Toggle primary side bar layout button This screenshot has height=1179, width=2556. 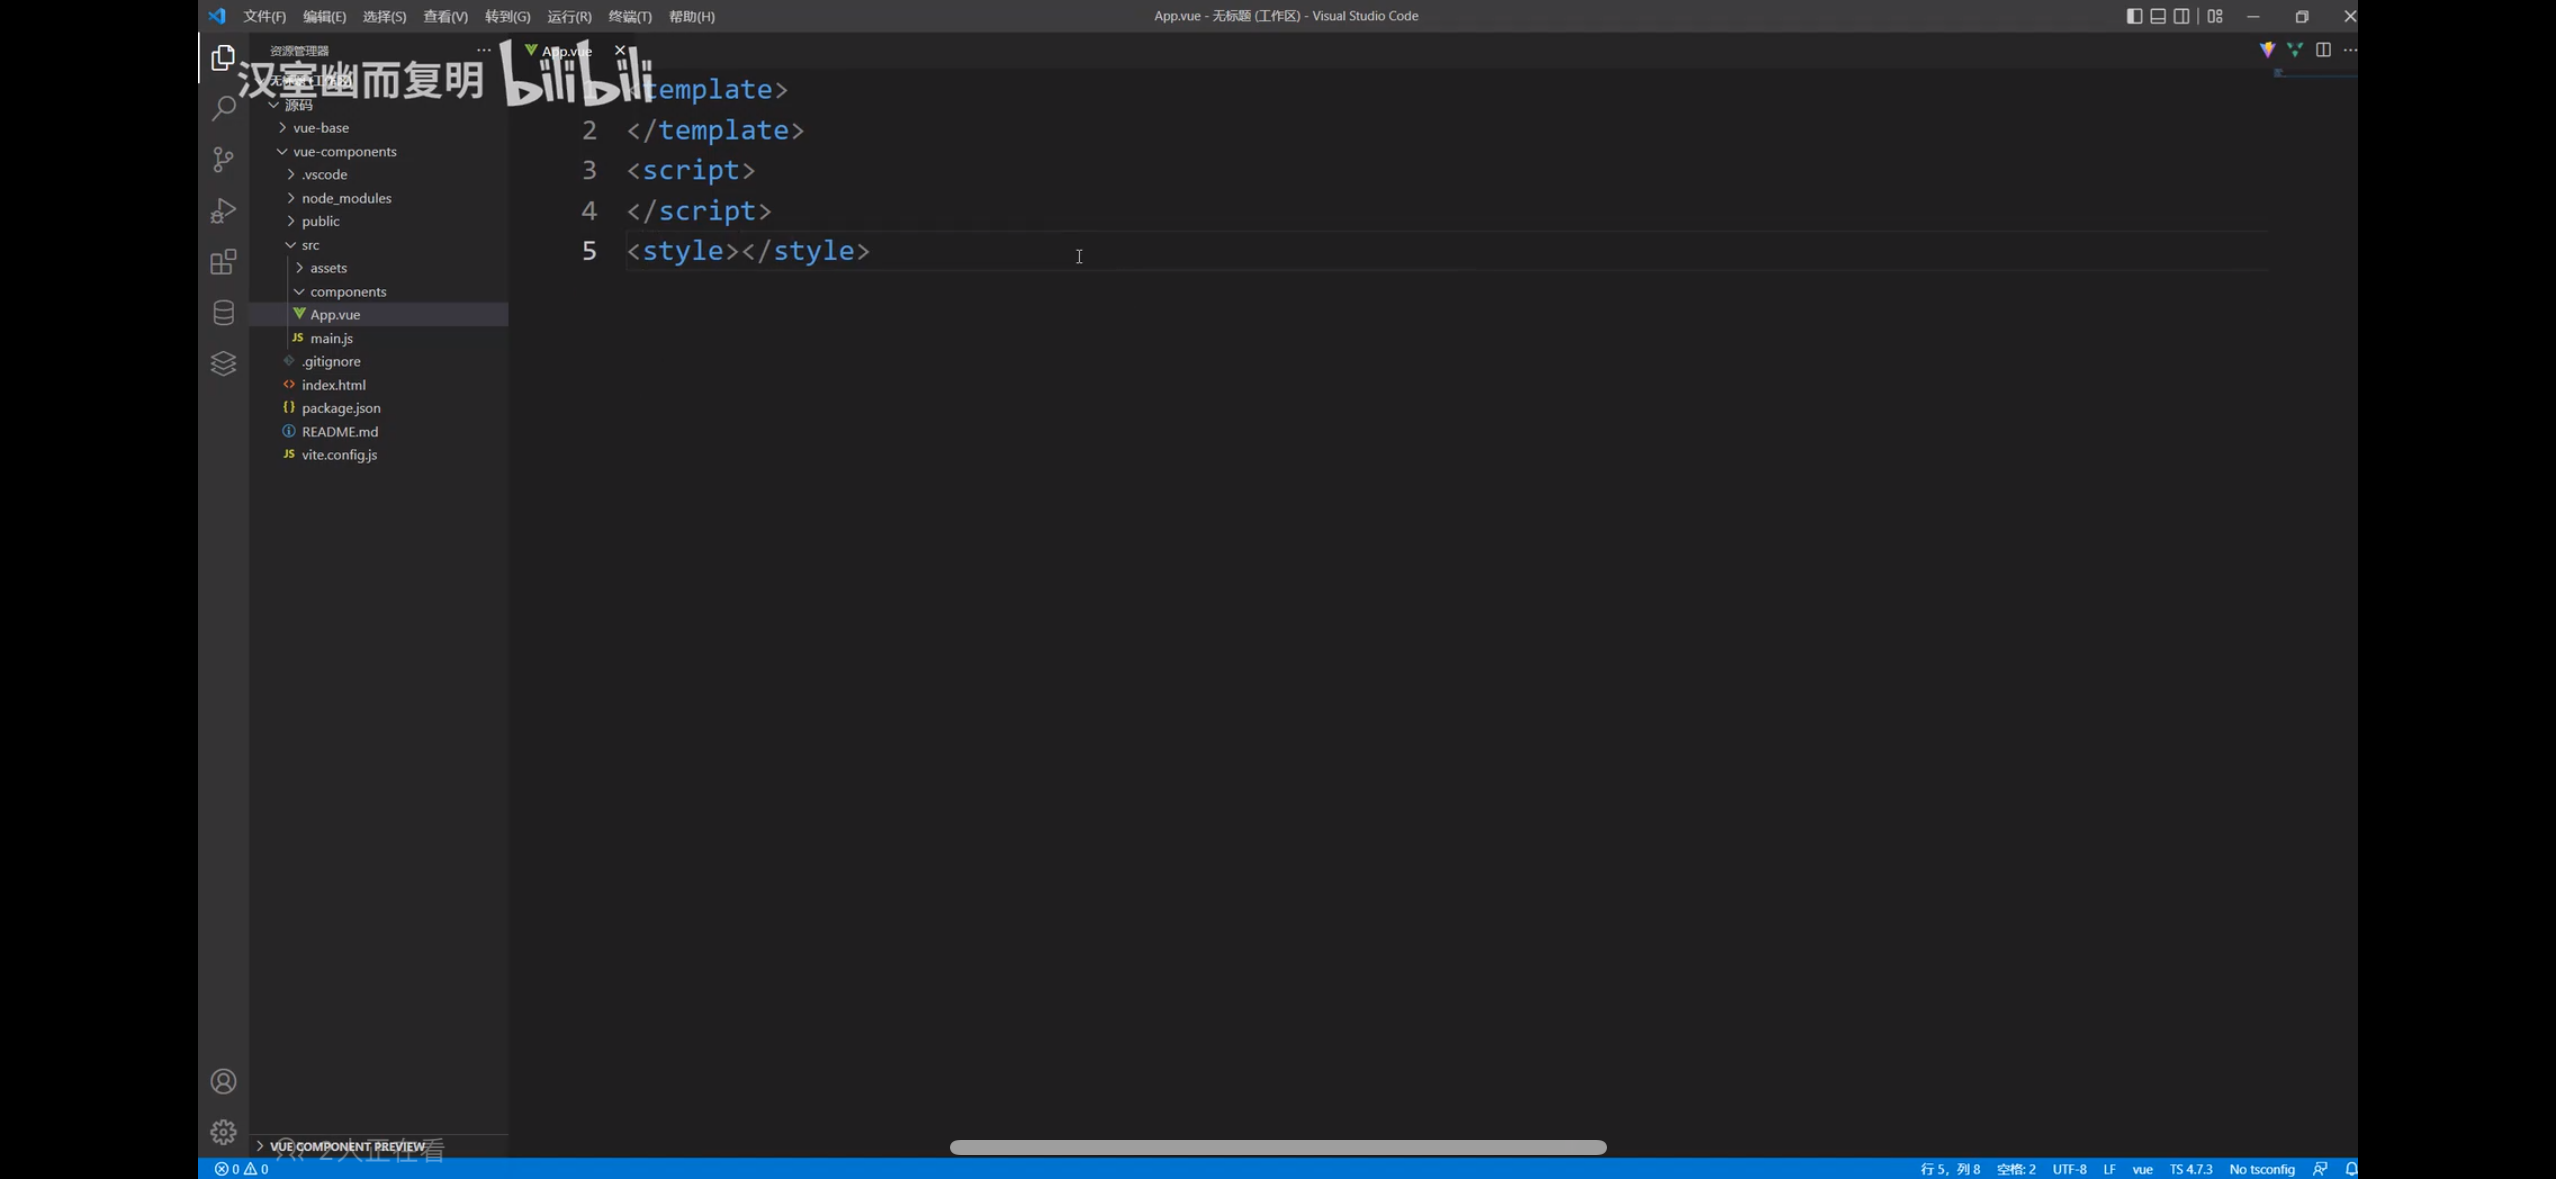click(2134, 16)
